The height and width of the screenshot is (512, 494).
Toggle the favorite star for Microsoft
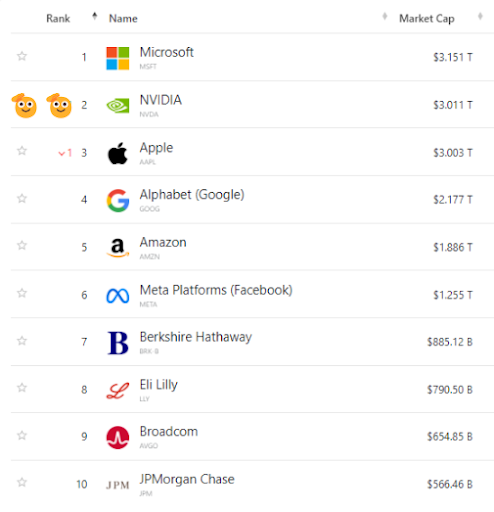pyautogui.click(x=22, y=56)
